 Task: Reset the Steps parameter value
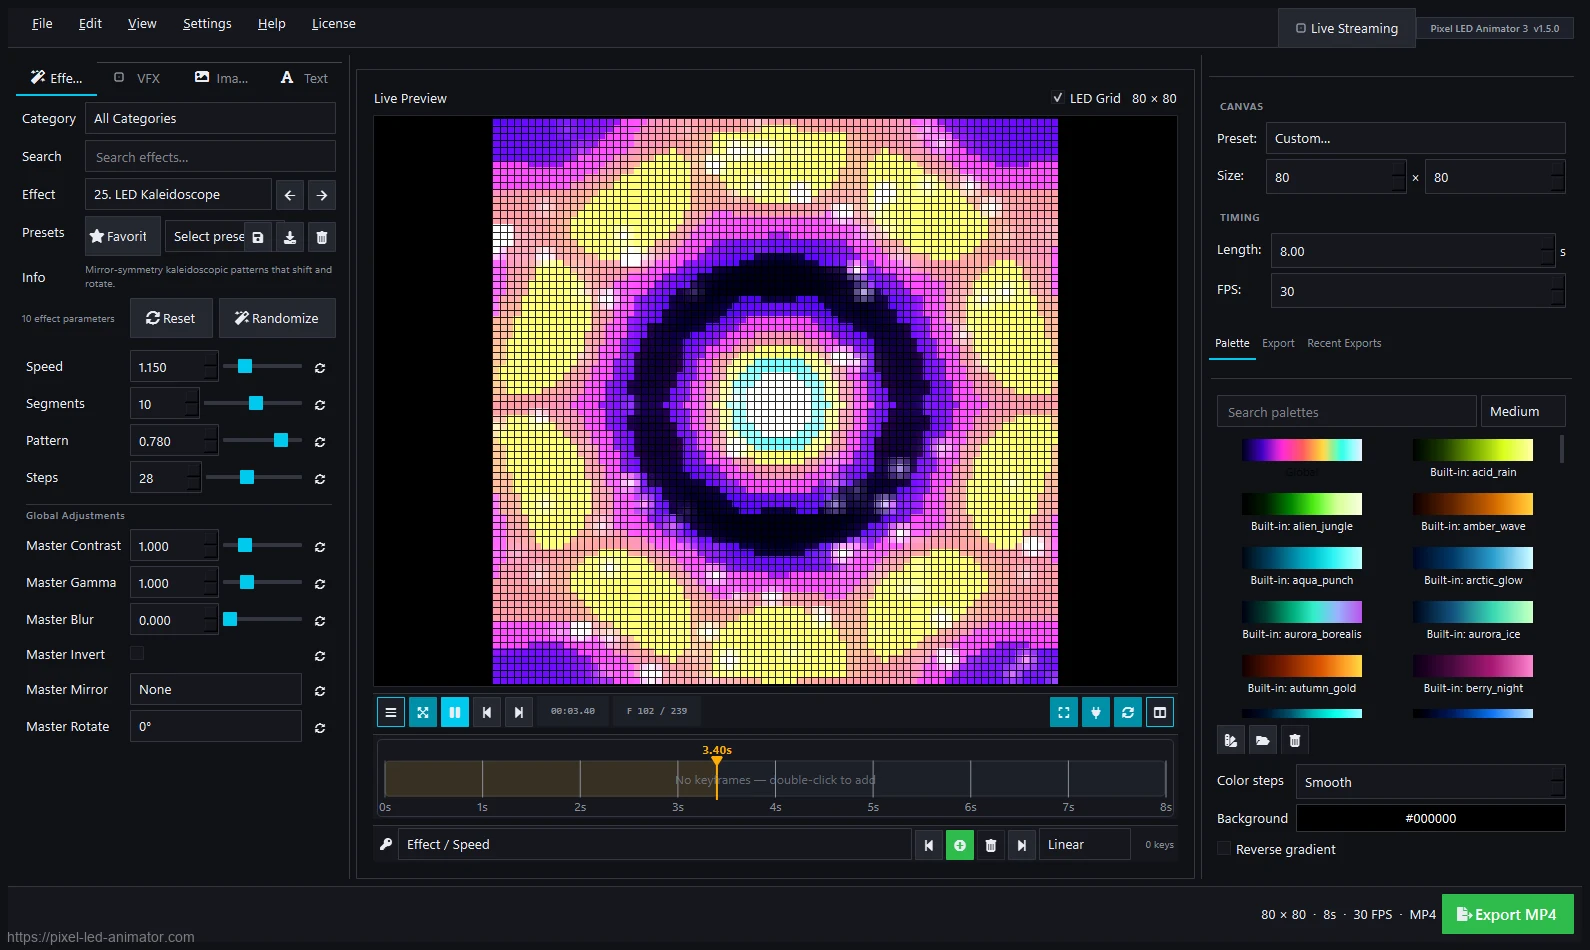click(320, 479)
